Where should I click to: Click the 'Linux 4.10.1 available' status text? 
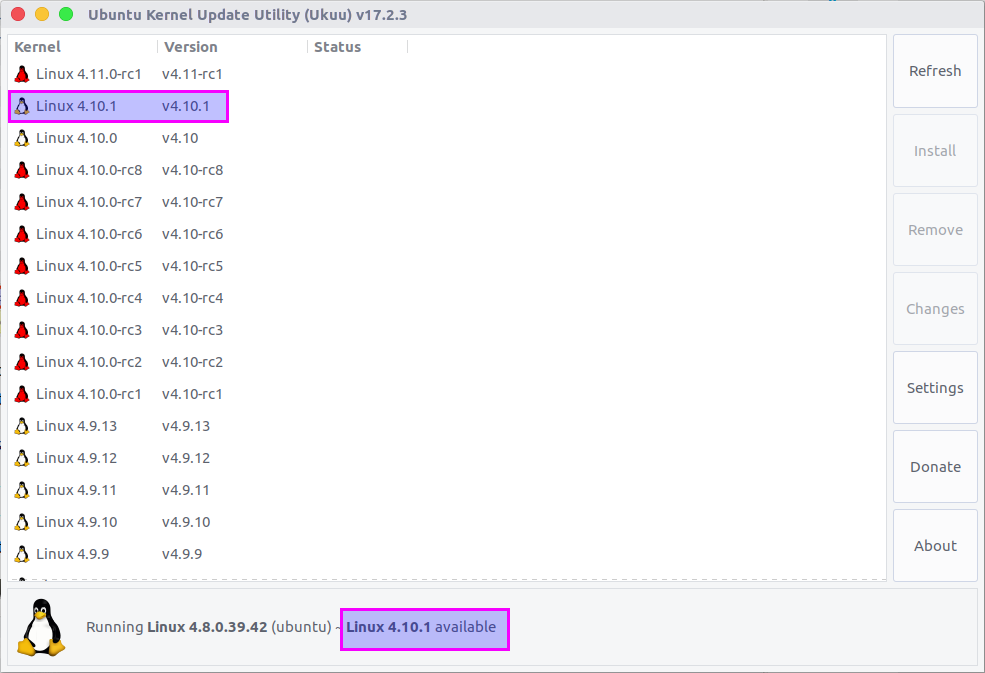422,627
